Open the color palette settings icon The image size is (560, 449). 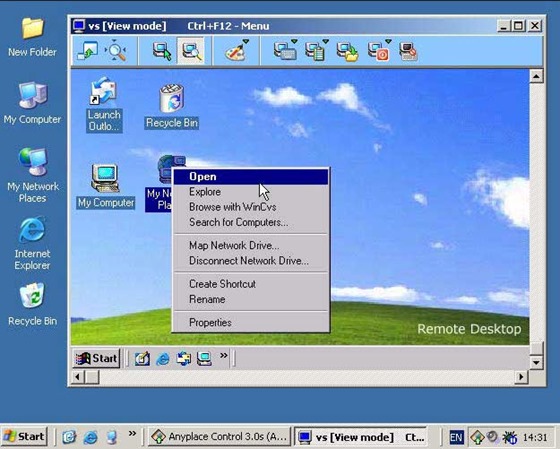pos(235,52)
